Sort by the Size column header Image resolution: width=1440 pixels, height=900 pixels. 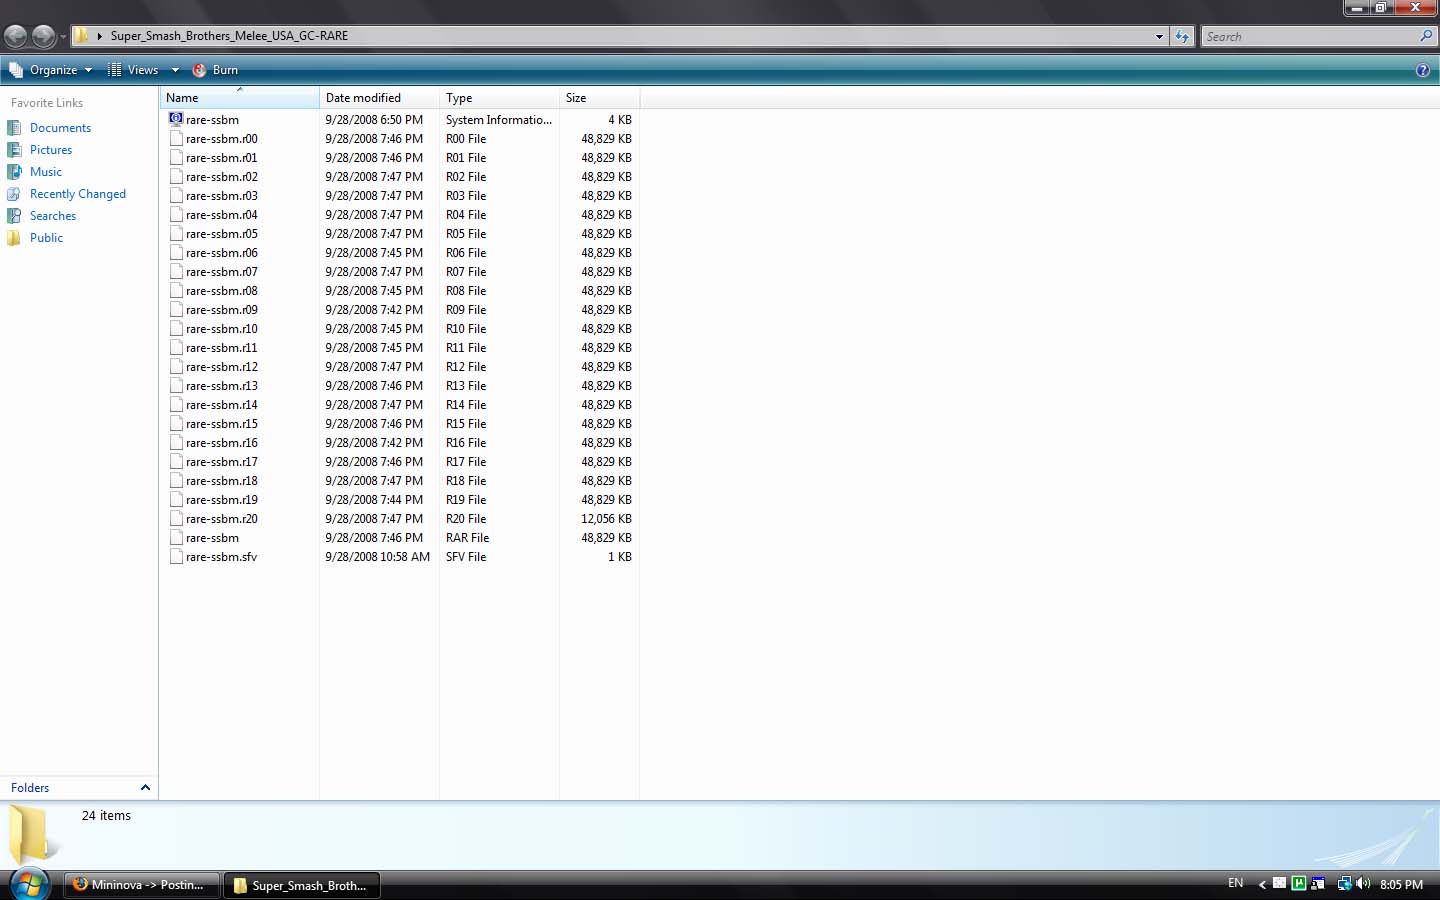point(599,98)
